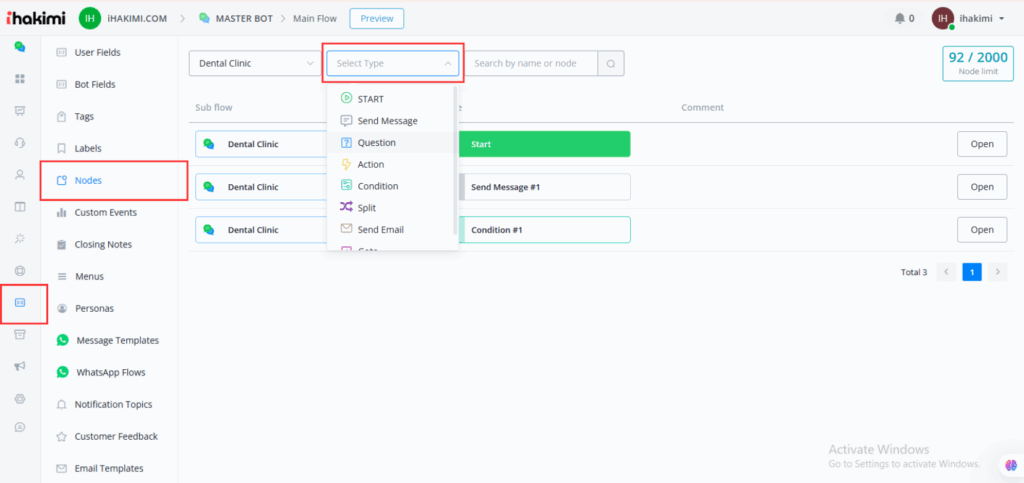Click the Preview button
Screen dimensions: 1024x483
click(x=376, y=18)
